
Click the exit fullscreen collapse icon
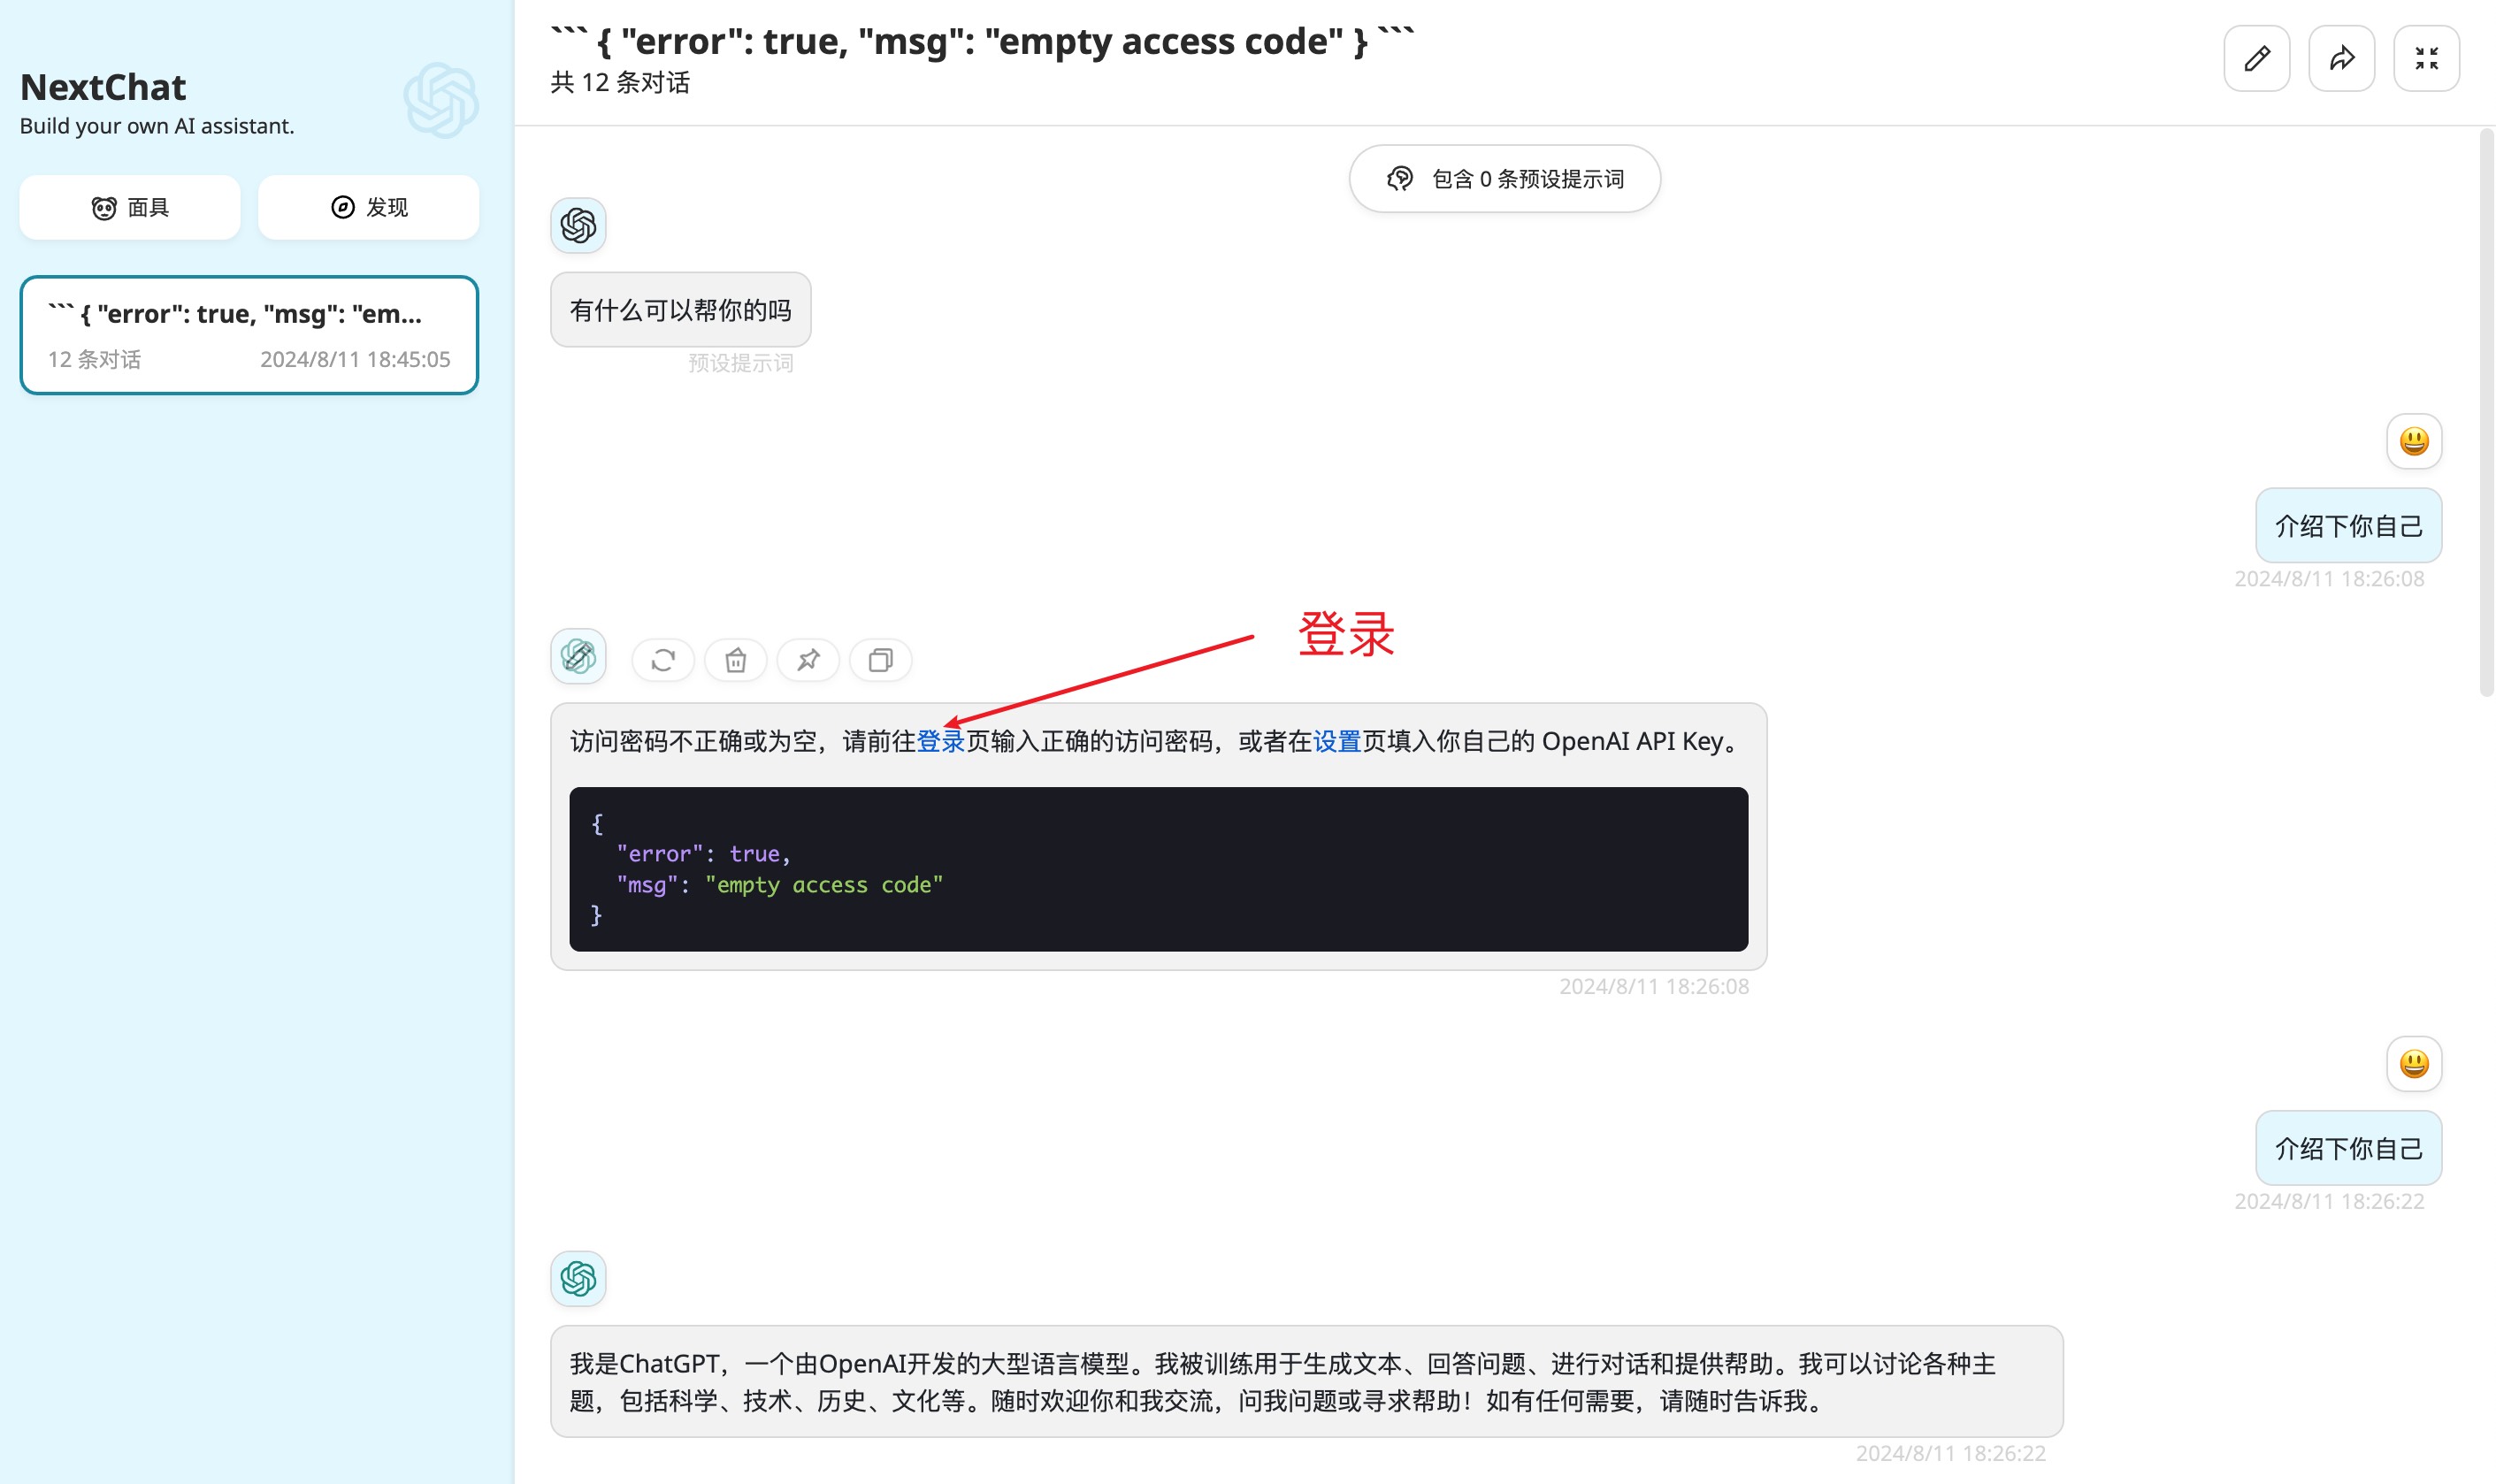point(2426,58)
